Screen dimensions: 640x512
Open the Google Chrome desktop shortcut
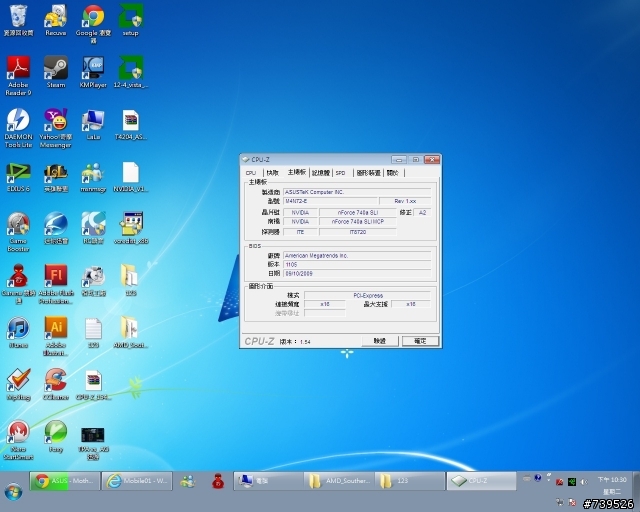(x=93, y=24)
